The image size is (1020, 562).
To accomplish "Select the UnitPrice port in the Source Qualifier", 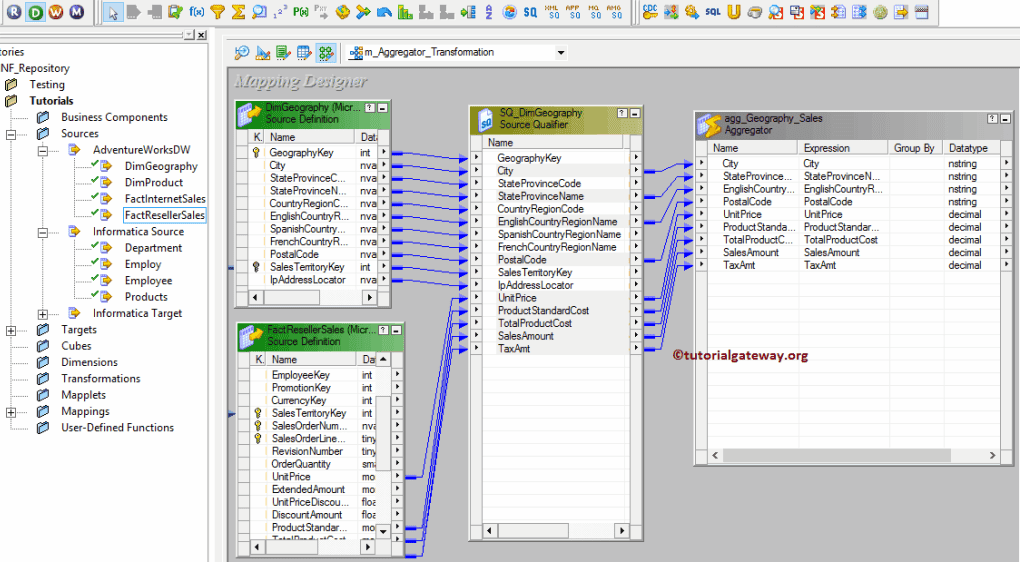I will (517, 298).
